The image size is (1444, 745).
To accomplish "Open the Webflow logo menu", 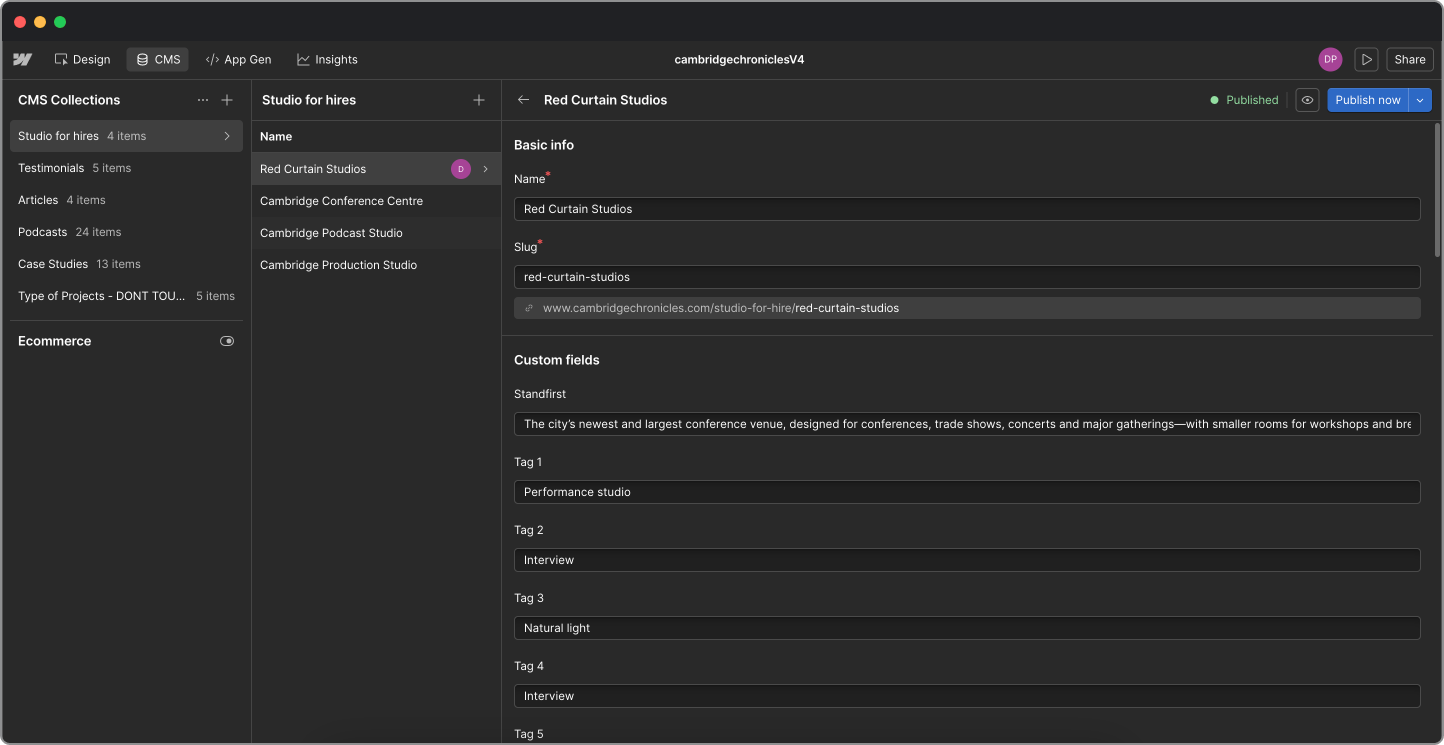I will [22, 60].
